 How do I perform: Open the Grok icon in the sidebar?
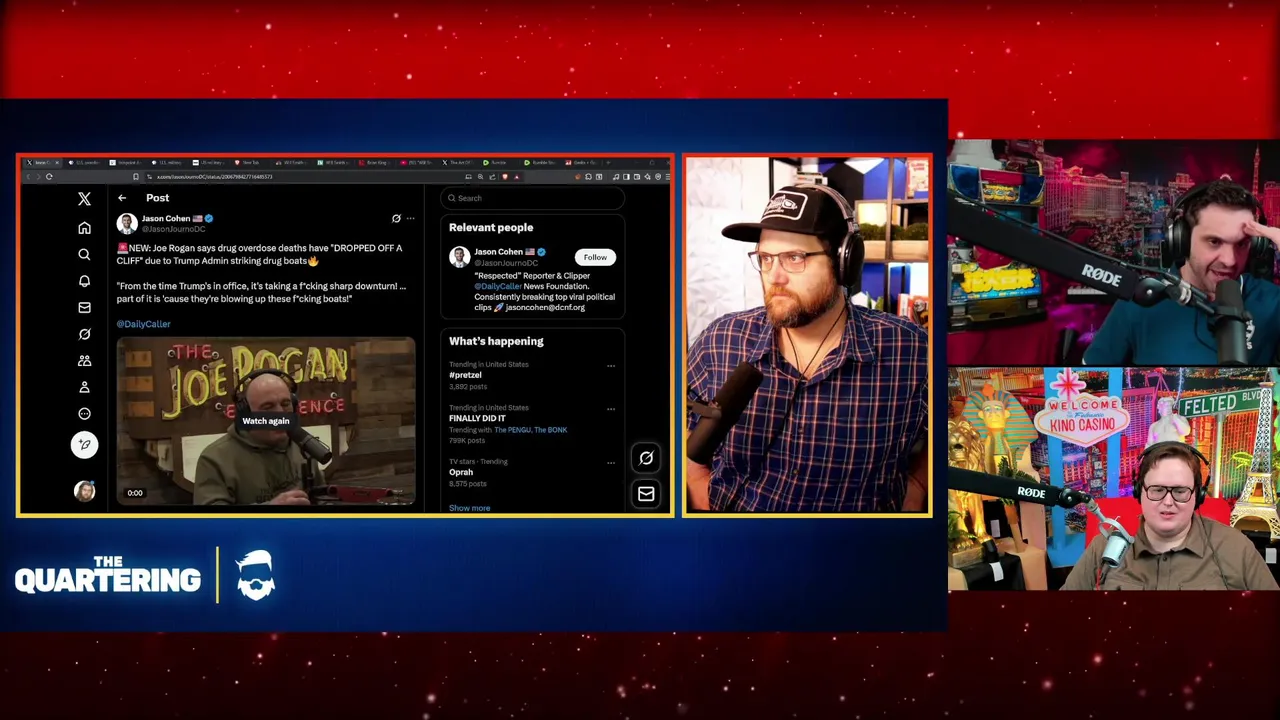[x=84, y=334]
